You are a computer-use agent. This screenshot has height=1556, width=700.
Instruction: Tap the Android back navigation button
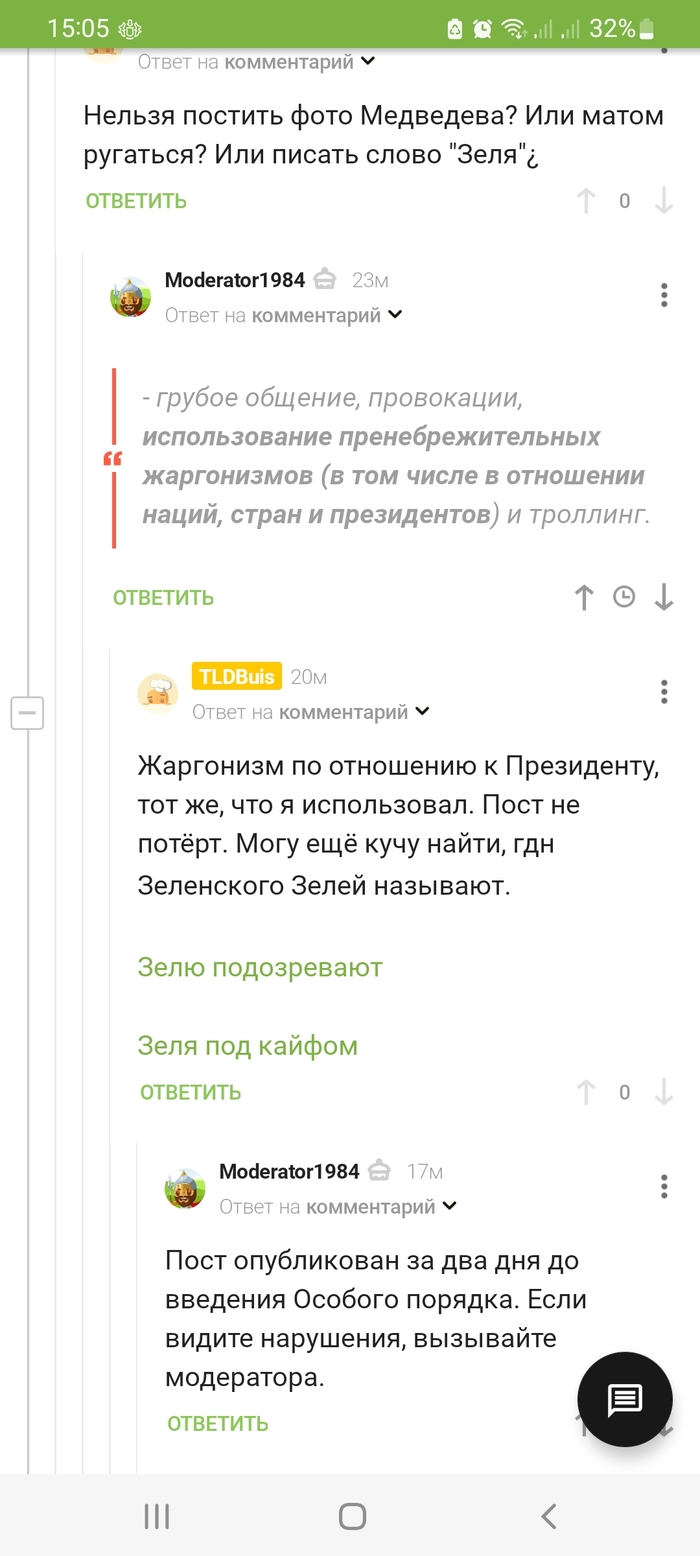(x=548, y=1516)
